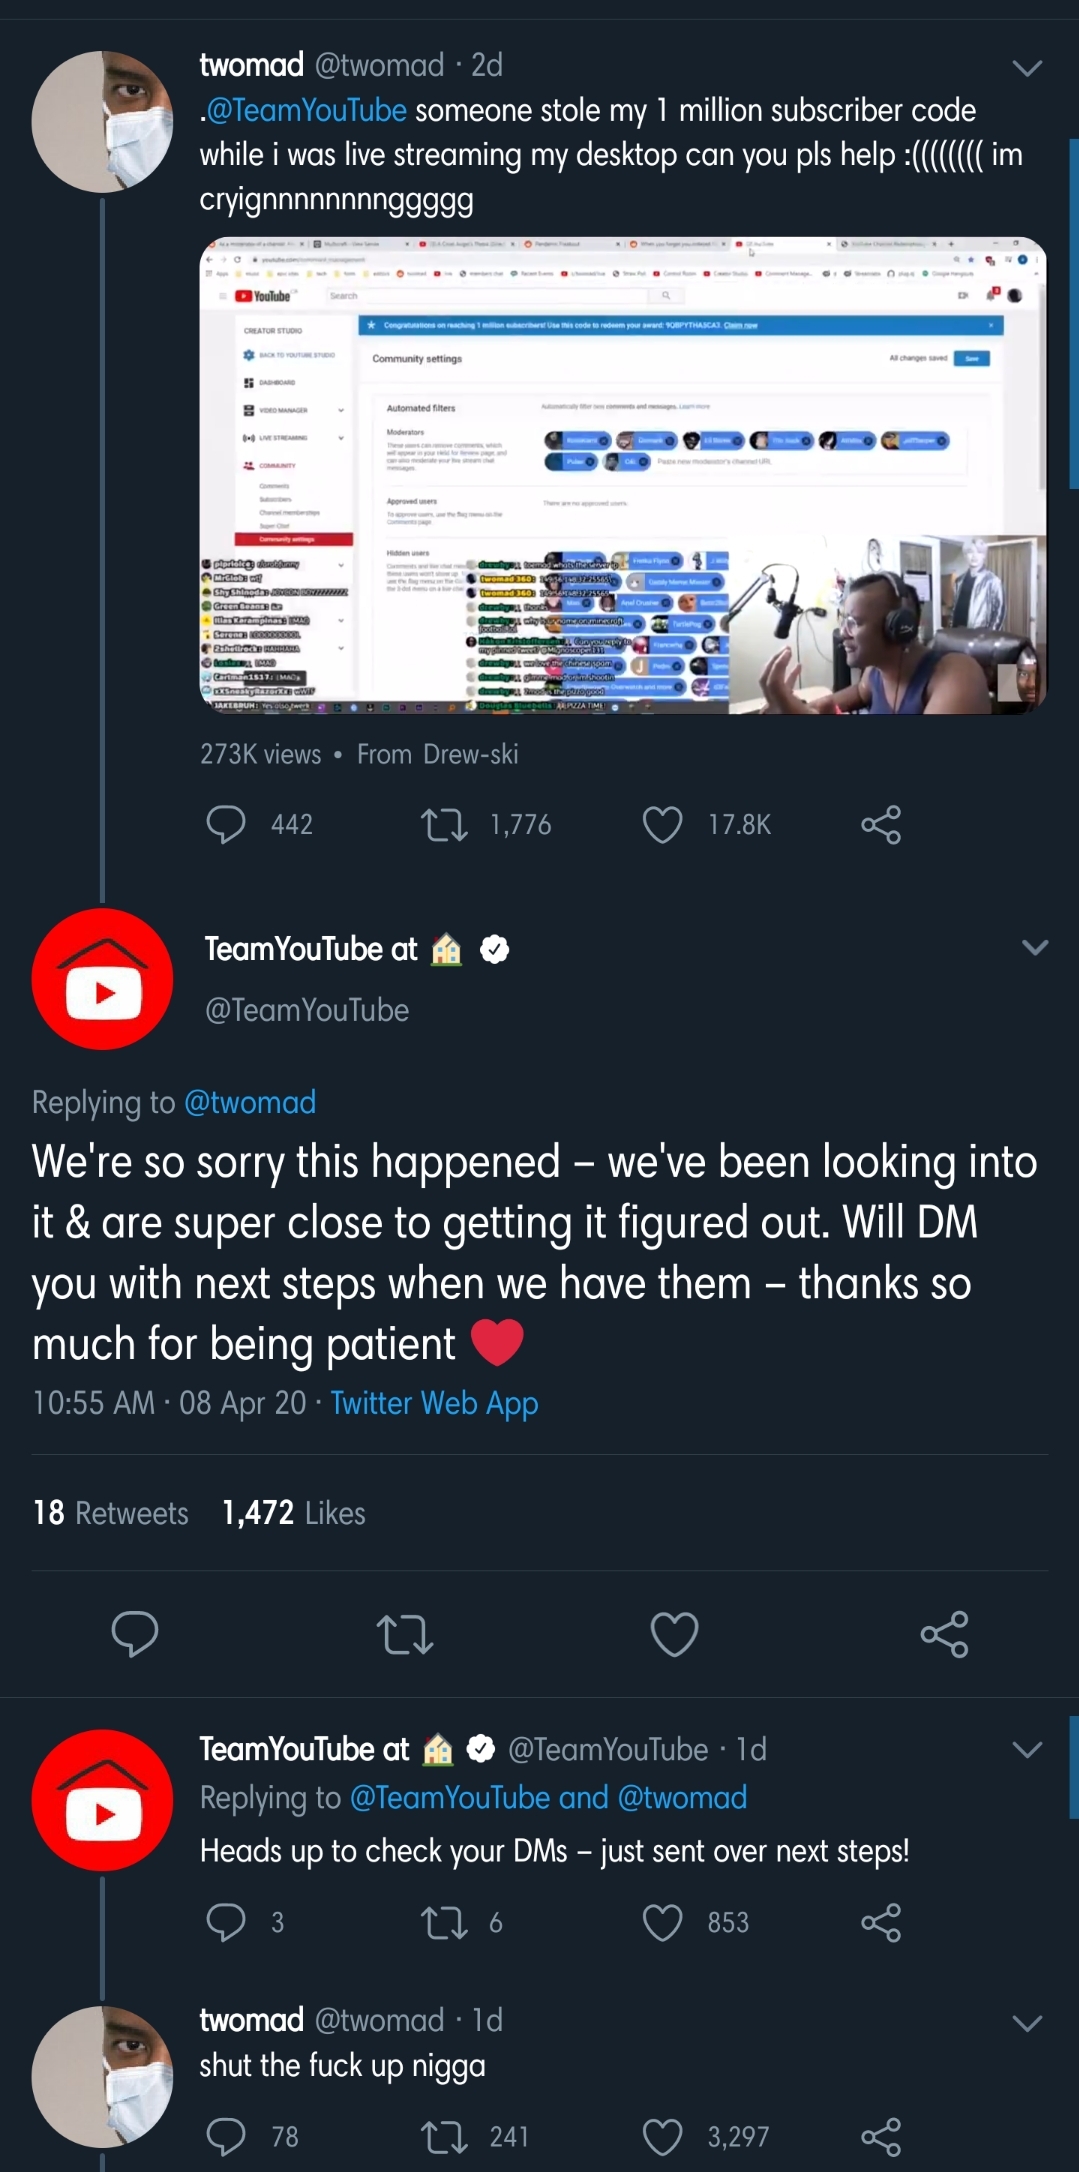The height and width of the screenshot is (2172, 1079).
Task: Retweet twomad's last reply with 241 retweets
Action: pos(444,2137)
